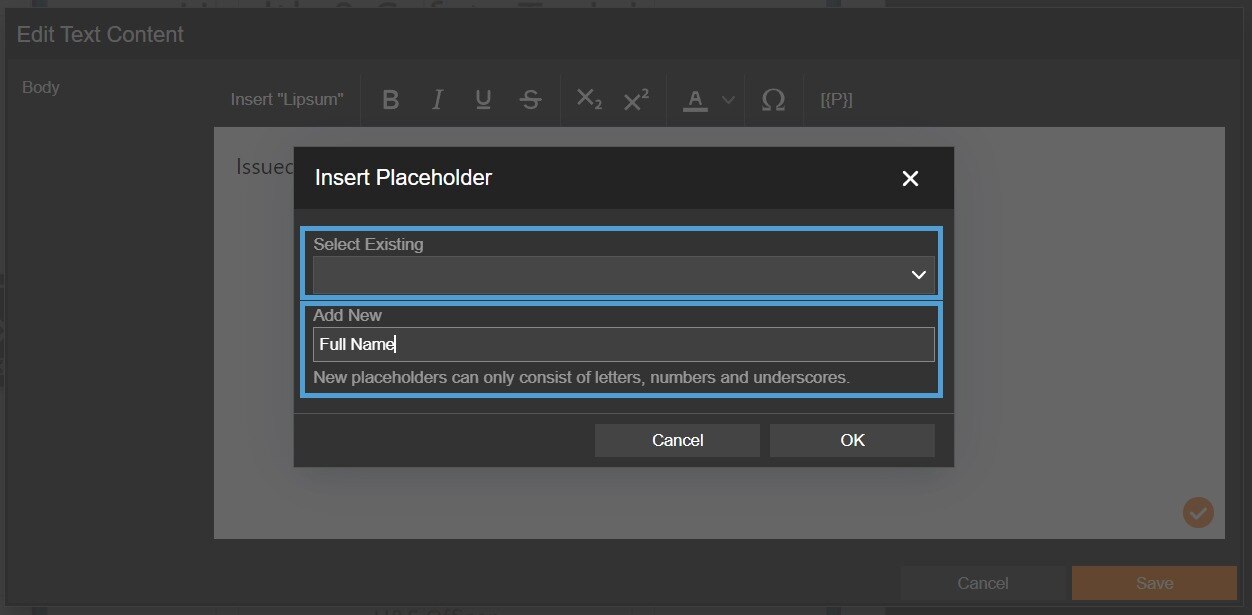Select the subscript tool

click(x=589, y=100)
